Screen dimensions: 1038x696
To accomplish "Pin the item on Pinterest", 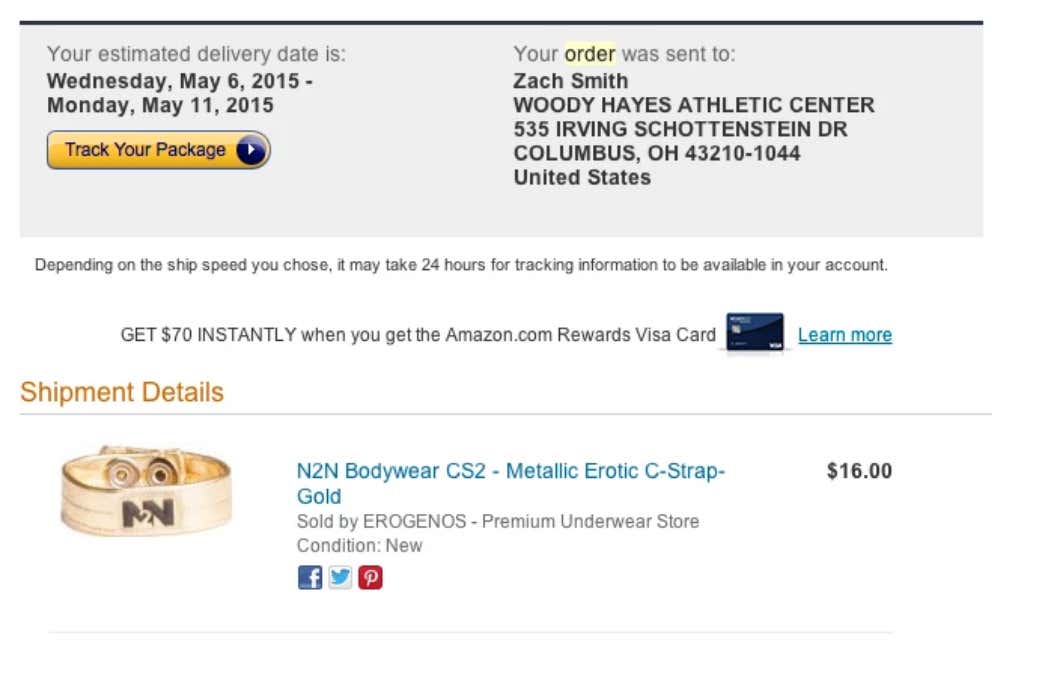I will tap(370, 578).
